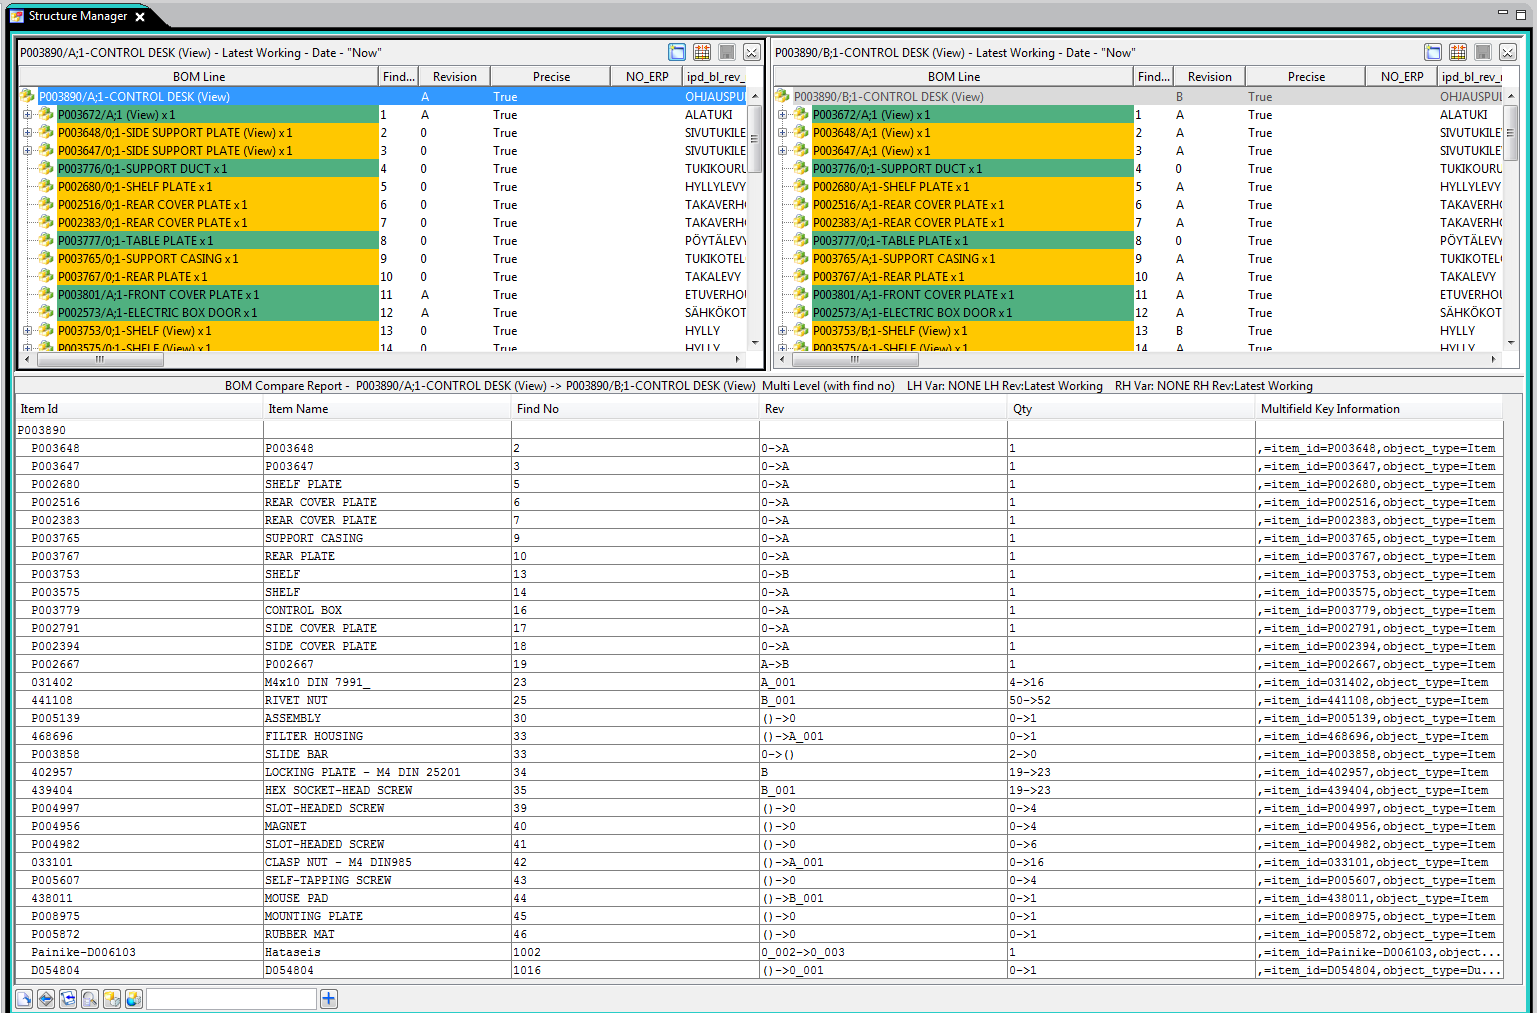Expand left P003648/0 SIDE SUPPORT PLATE node

click(27, 132)
